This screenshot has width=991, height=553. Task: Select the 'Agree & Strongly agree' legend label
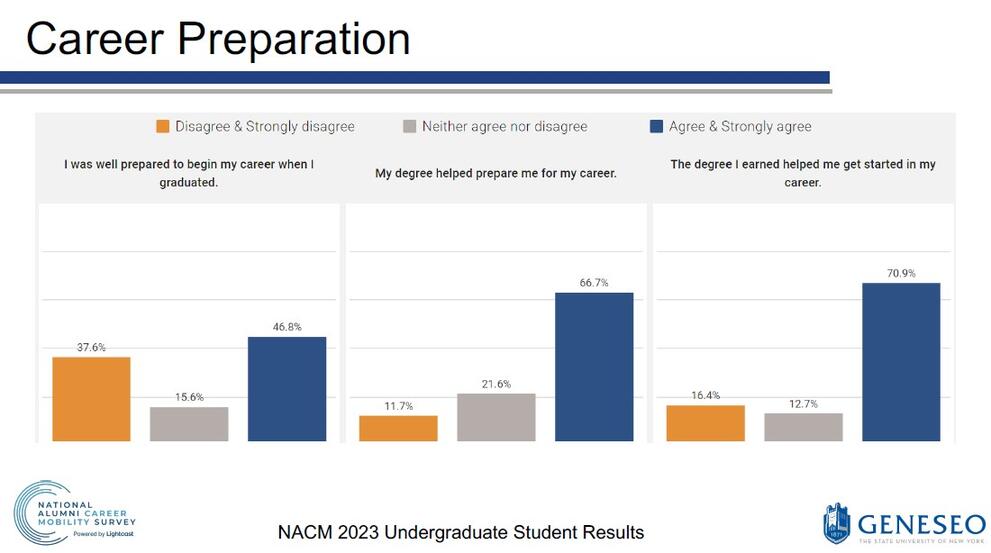(x=740, y=127)
